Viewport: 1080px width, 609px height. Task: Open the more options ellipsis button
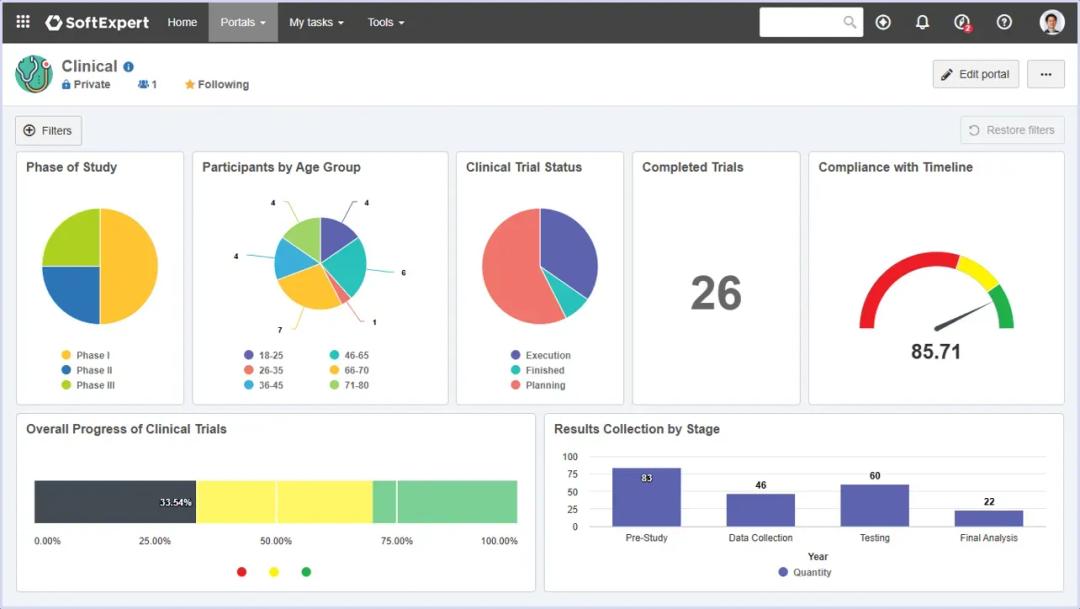[1045, 74]
